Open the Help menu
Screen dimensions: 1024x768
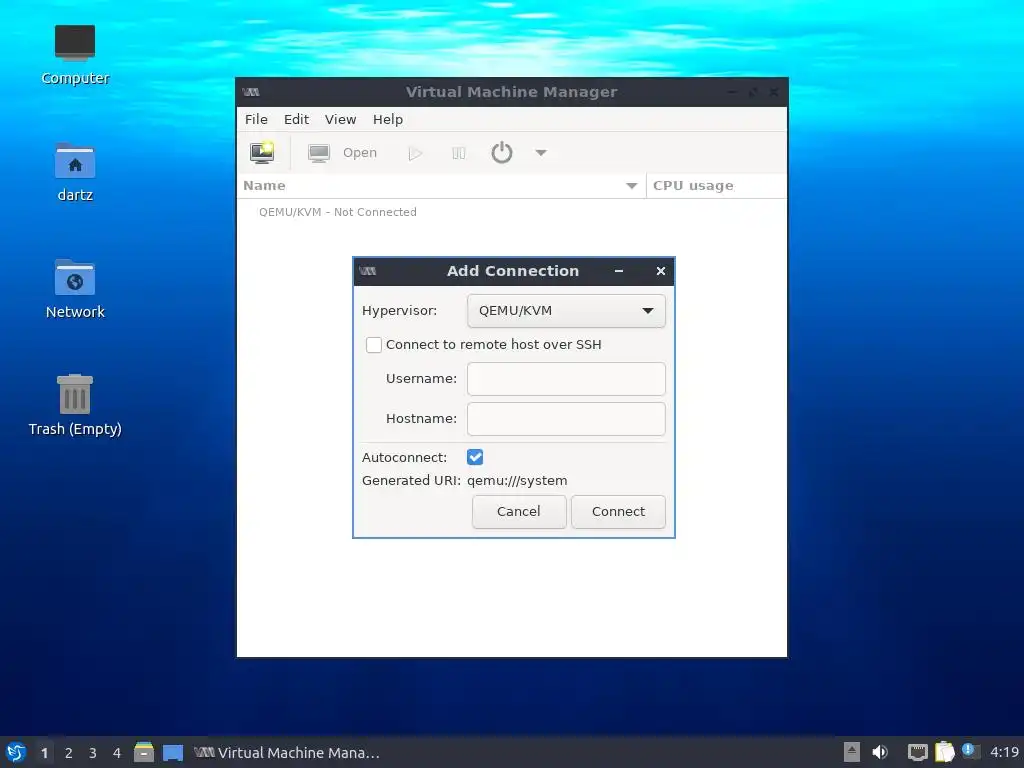pyautogui.click(x=388, y=120)
